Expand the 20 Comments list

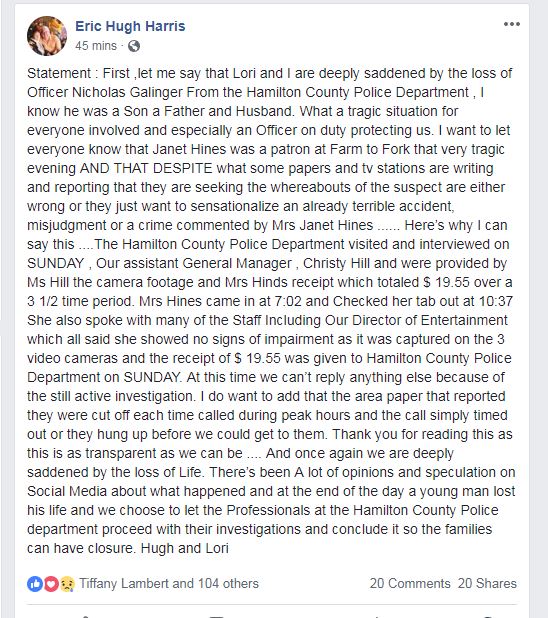(x=410, y=583)
